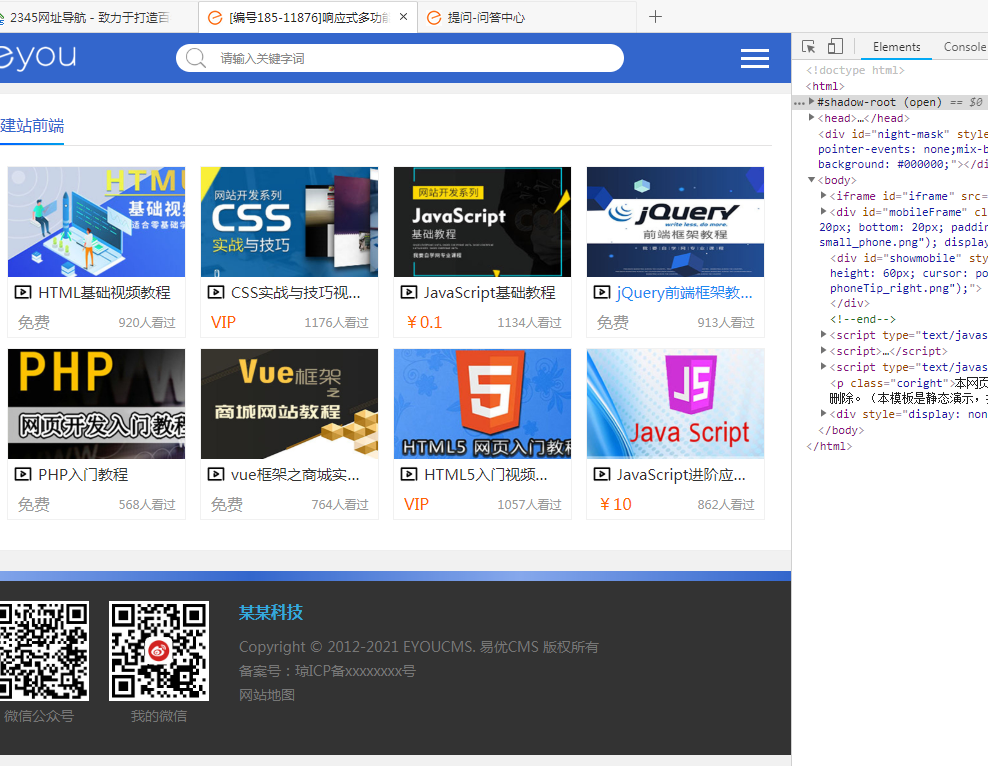
Task: Click the PHP网页开发入门教程 thumbnail
Action: [x=96, y=404]
